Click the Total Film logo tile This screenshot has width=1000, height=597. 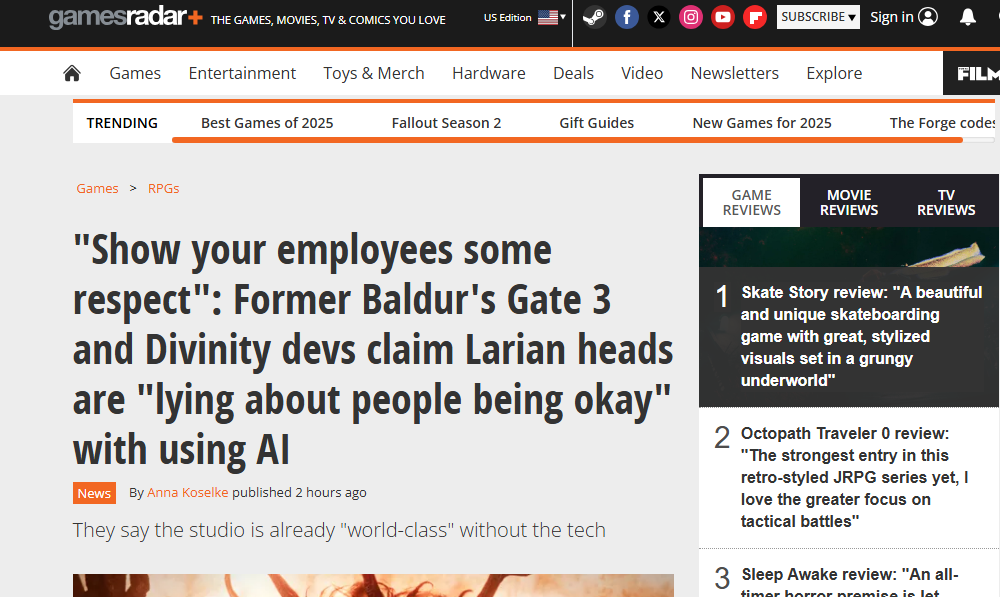pyautogui.click(x=971, y=73)
